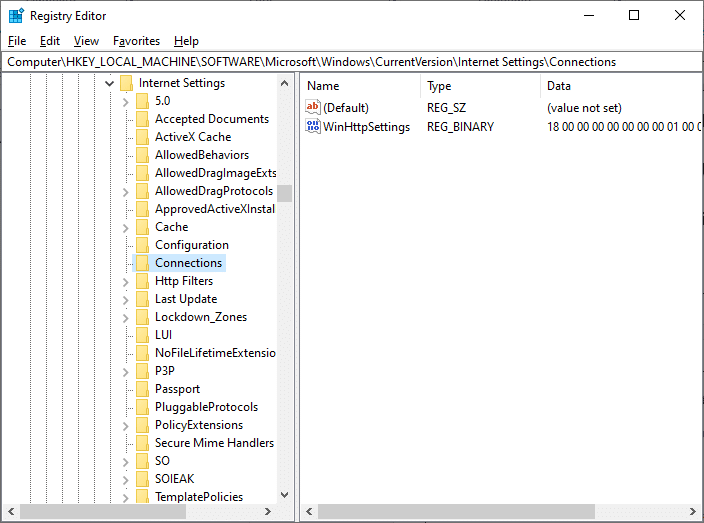
Task: Click the Passport folder icon
Action: [142, 389]
